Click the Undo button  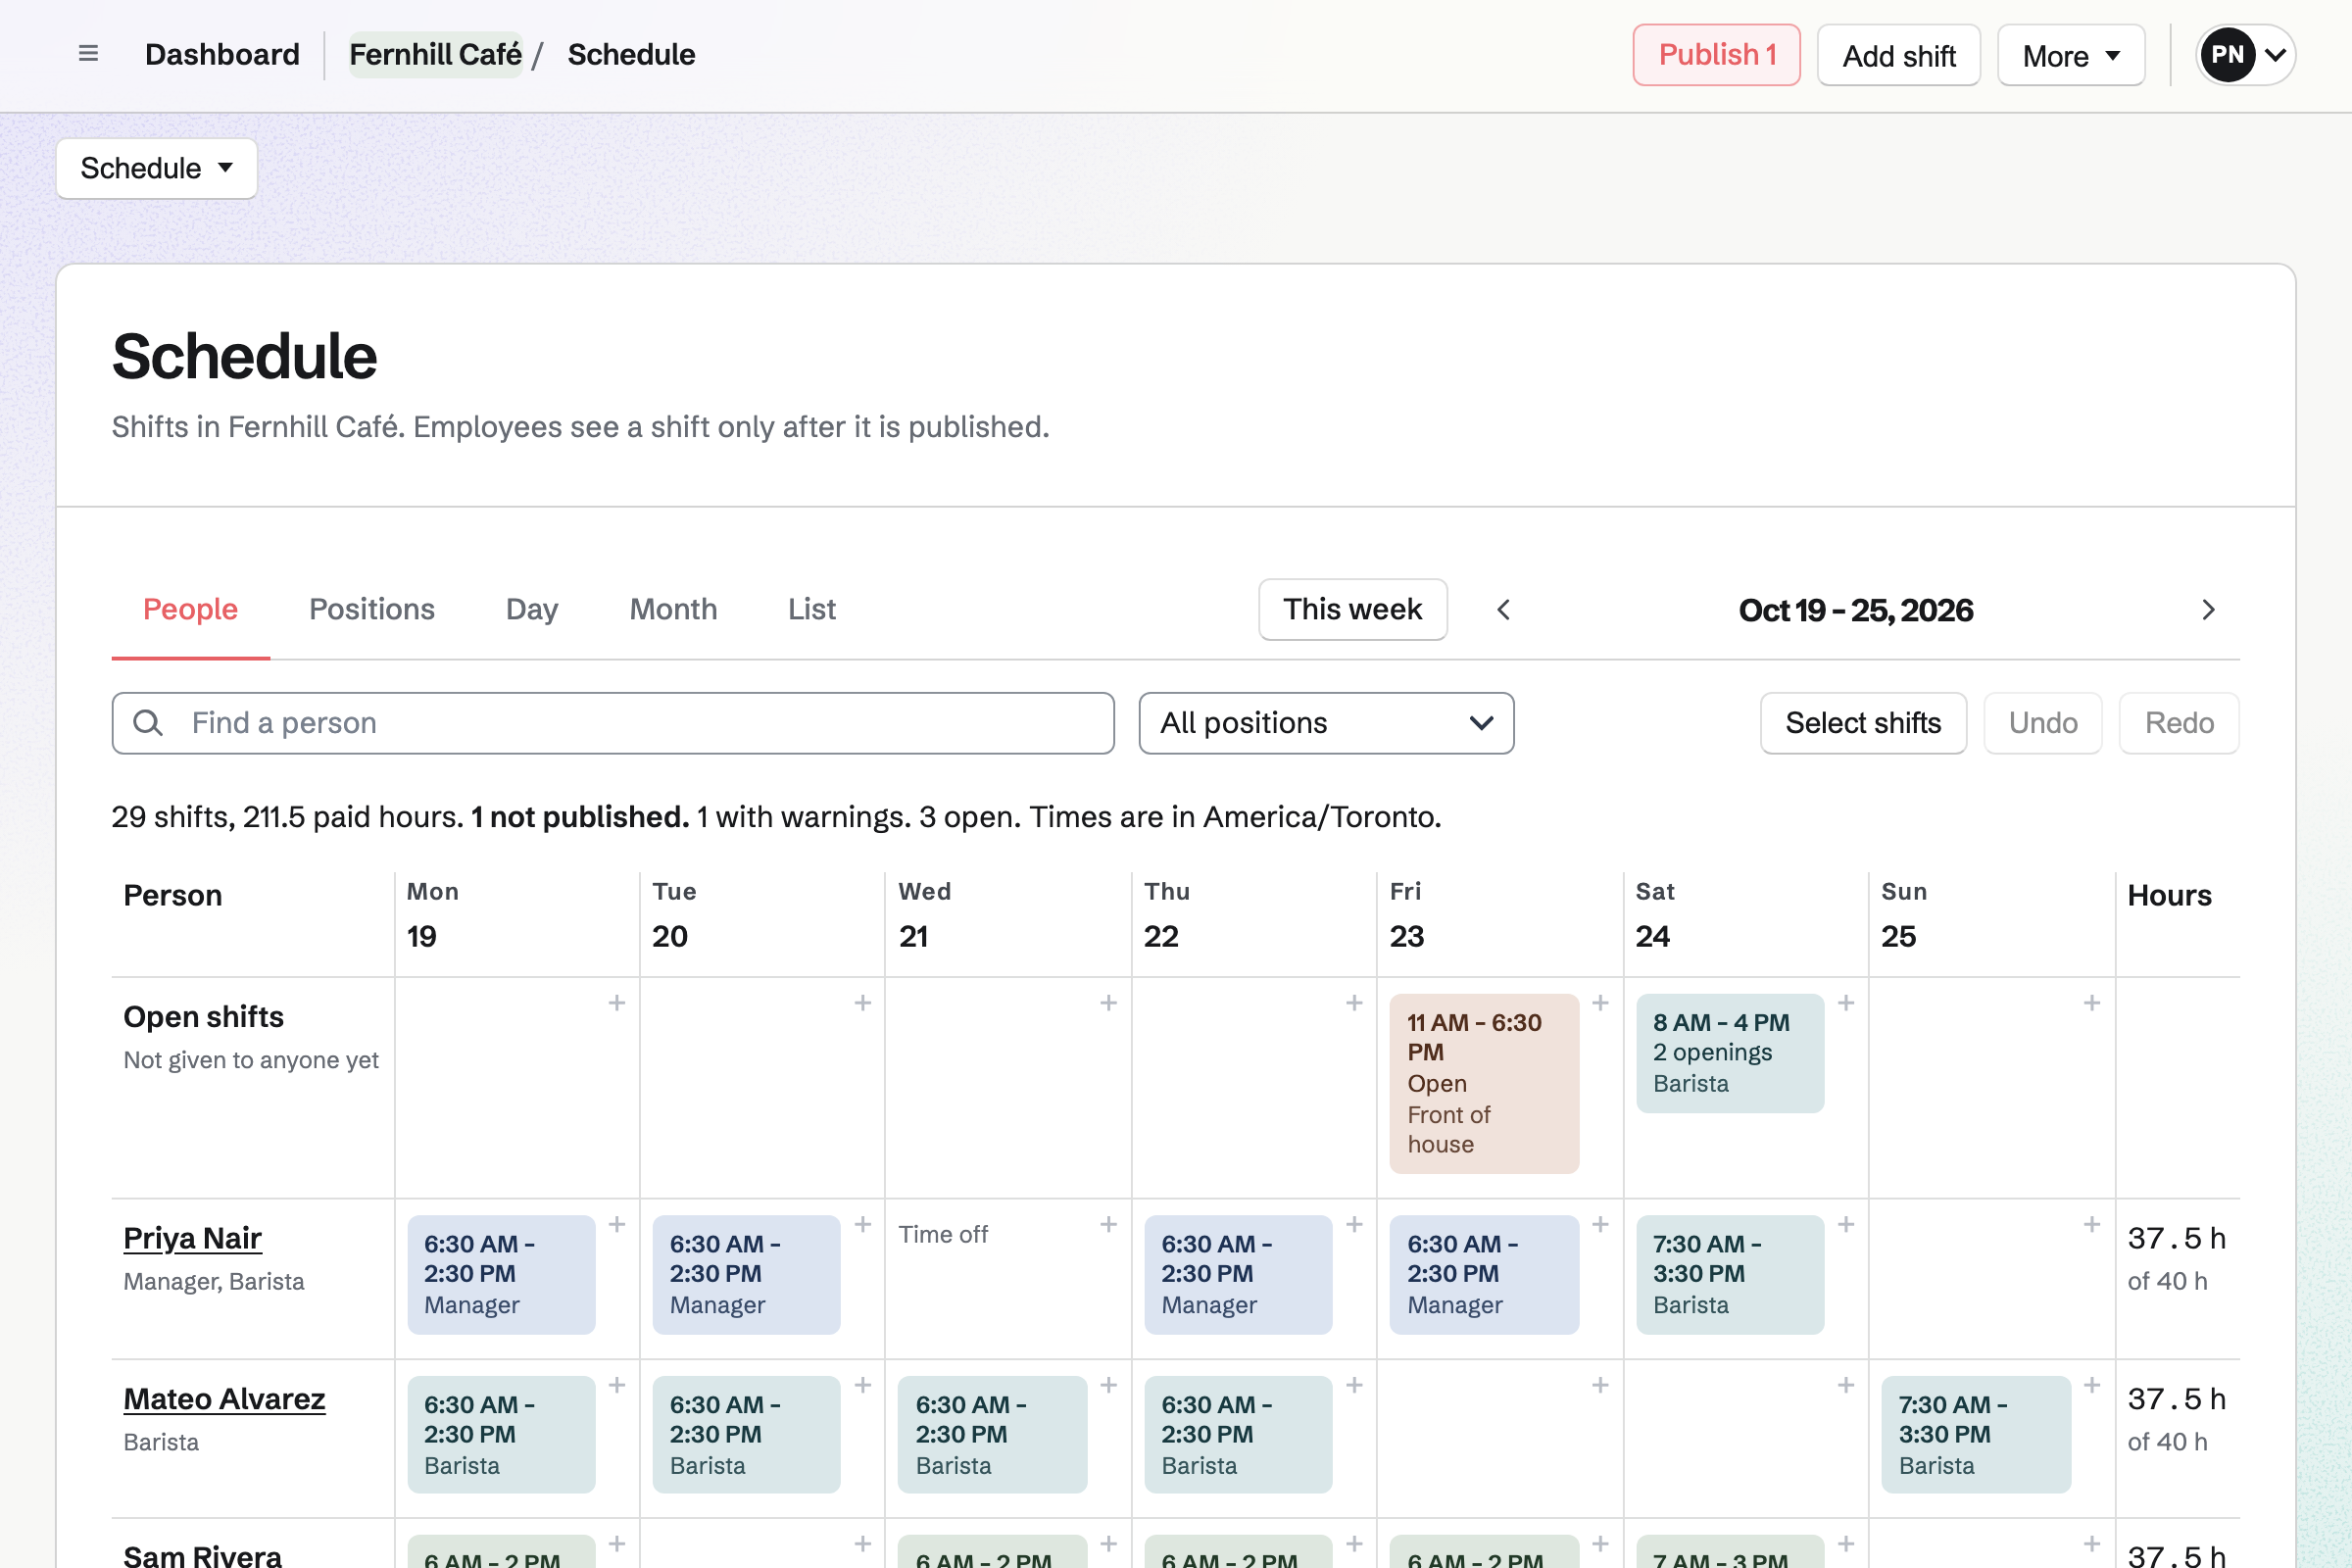tap(2043, 723)
